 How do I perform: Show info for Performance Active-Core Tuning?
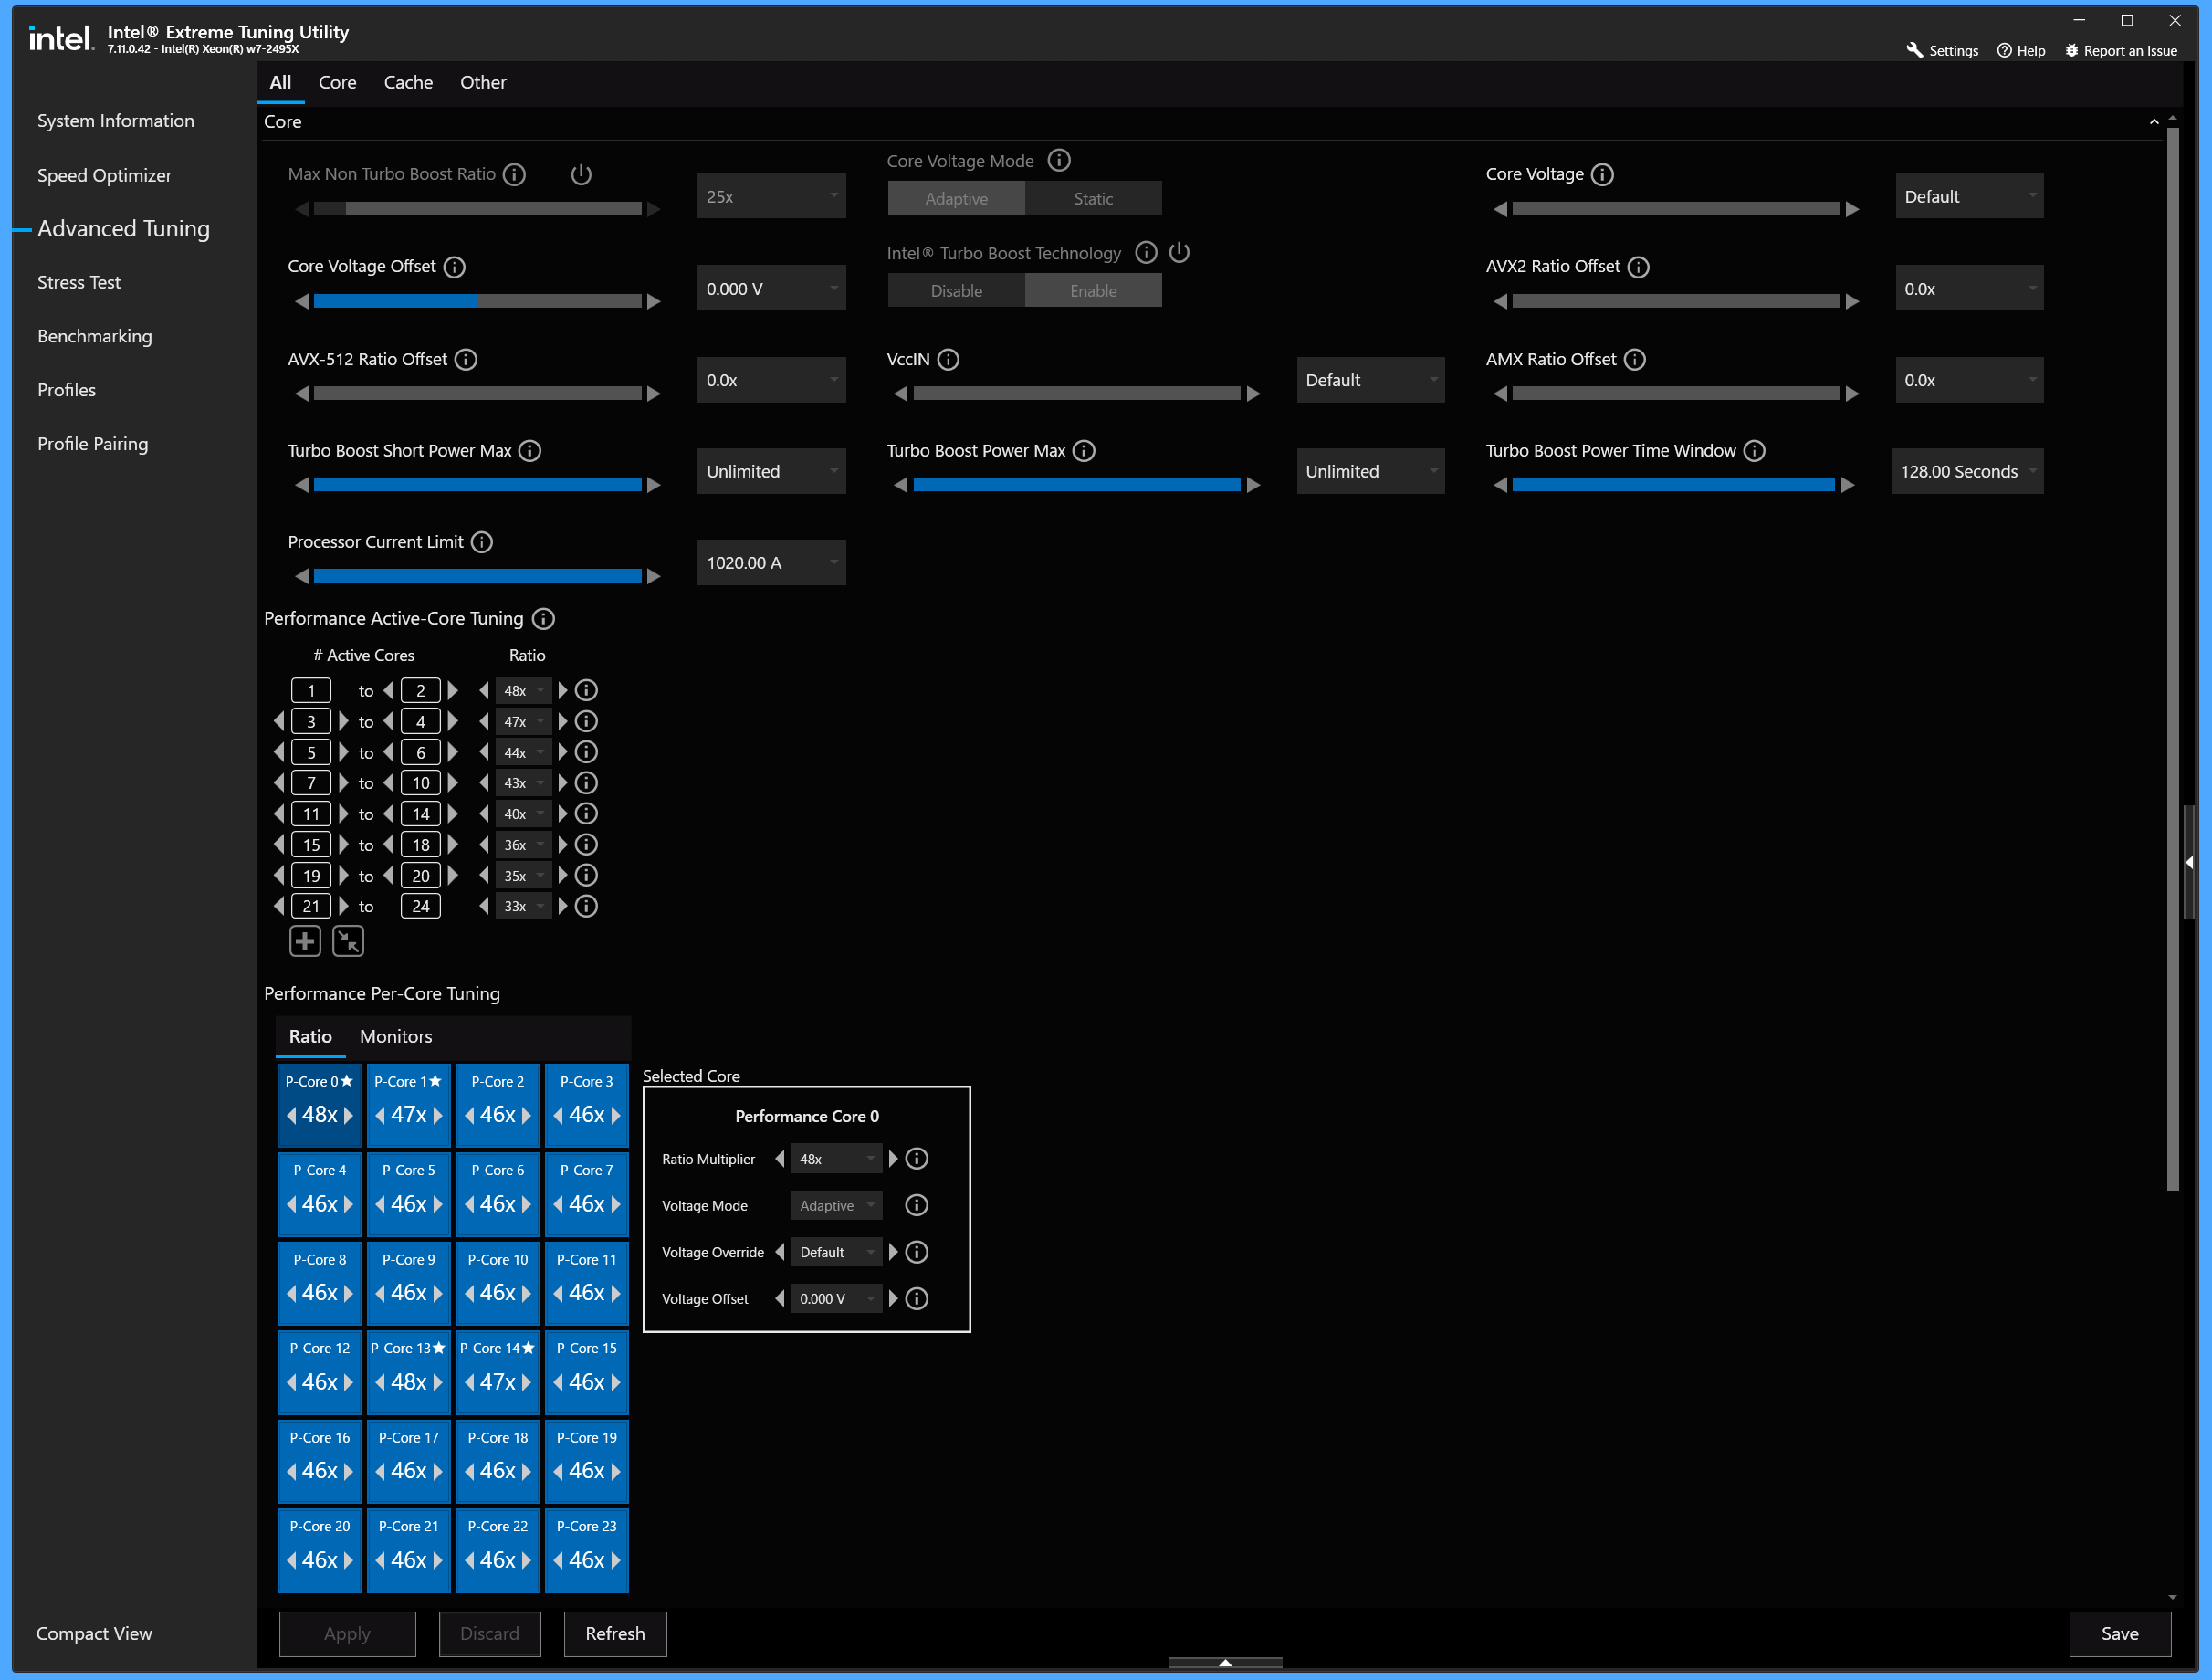tap(543, 619)
